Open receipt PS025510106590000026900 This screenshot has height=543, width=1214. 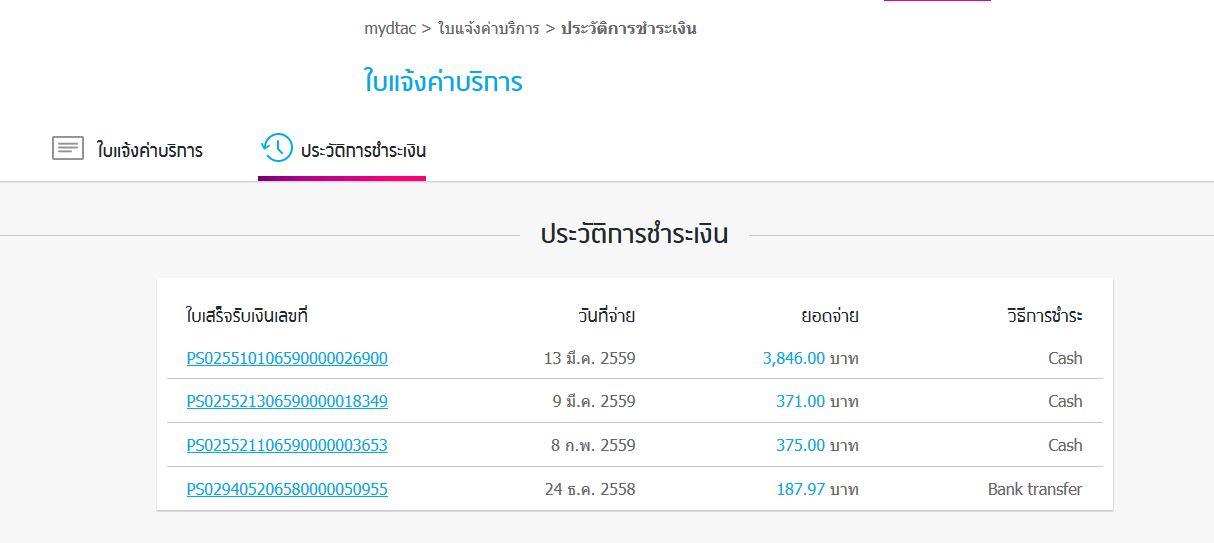[x=287, y=358]
